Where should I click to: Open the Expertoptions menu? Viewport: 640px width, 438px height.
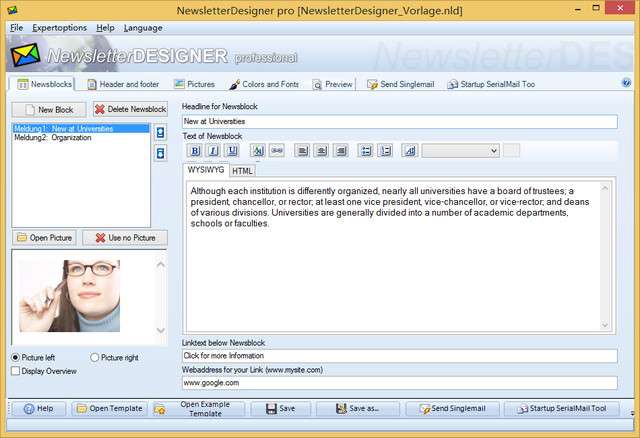point(60,28)
